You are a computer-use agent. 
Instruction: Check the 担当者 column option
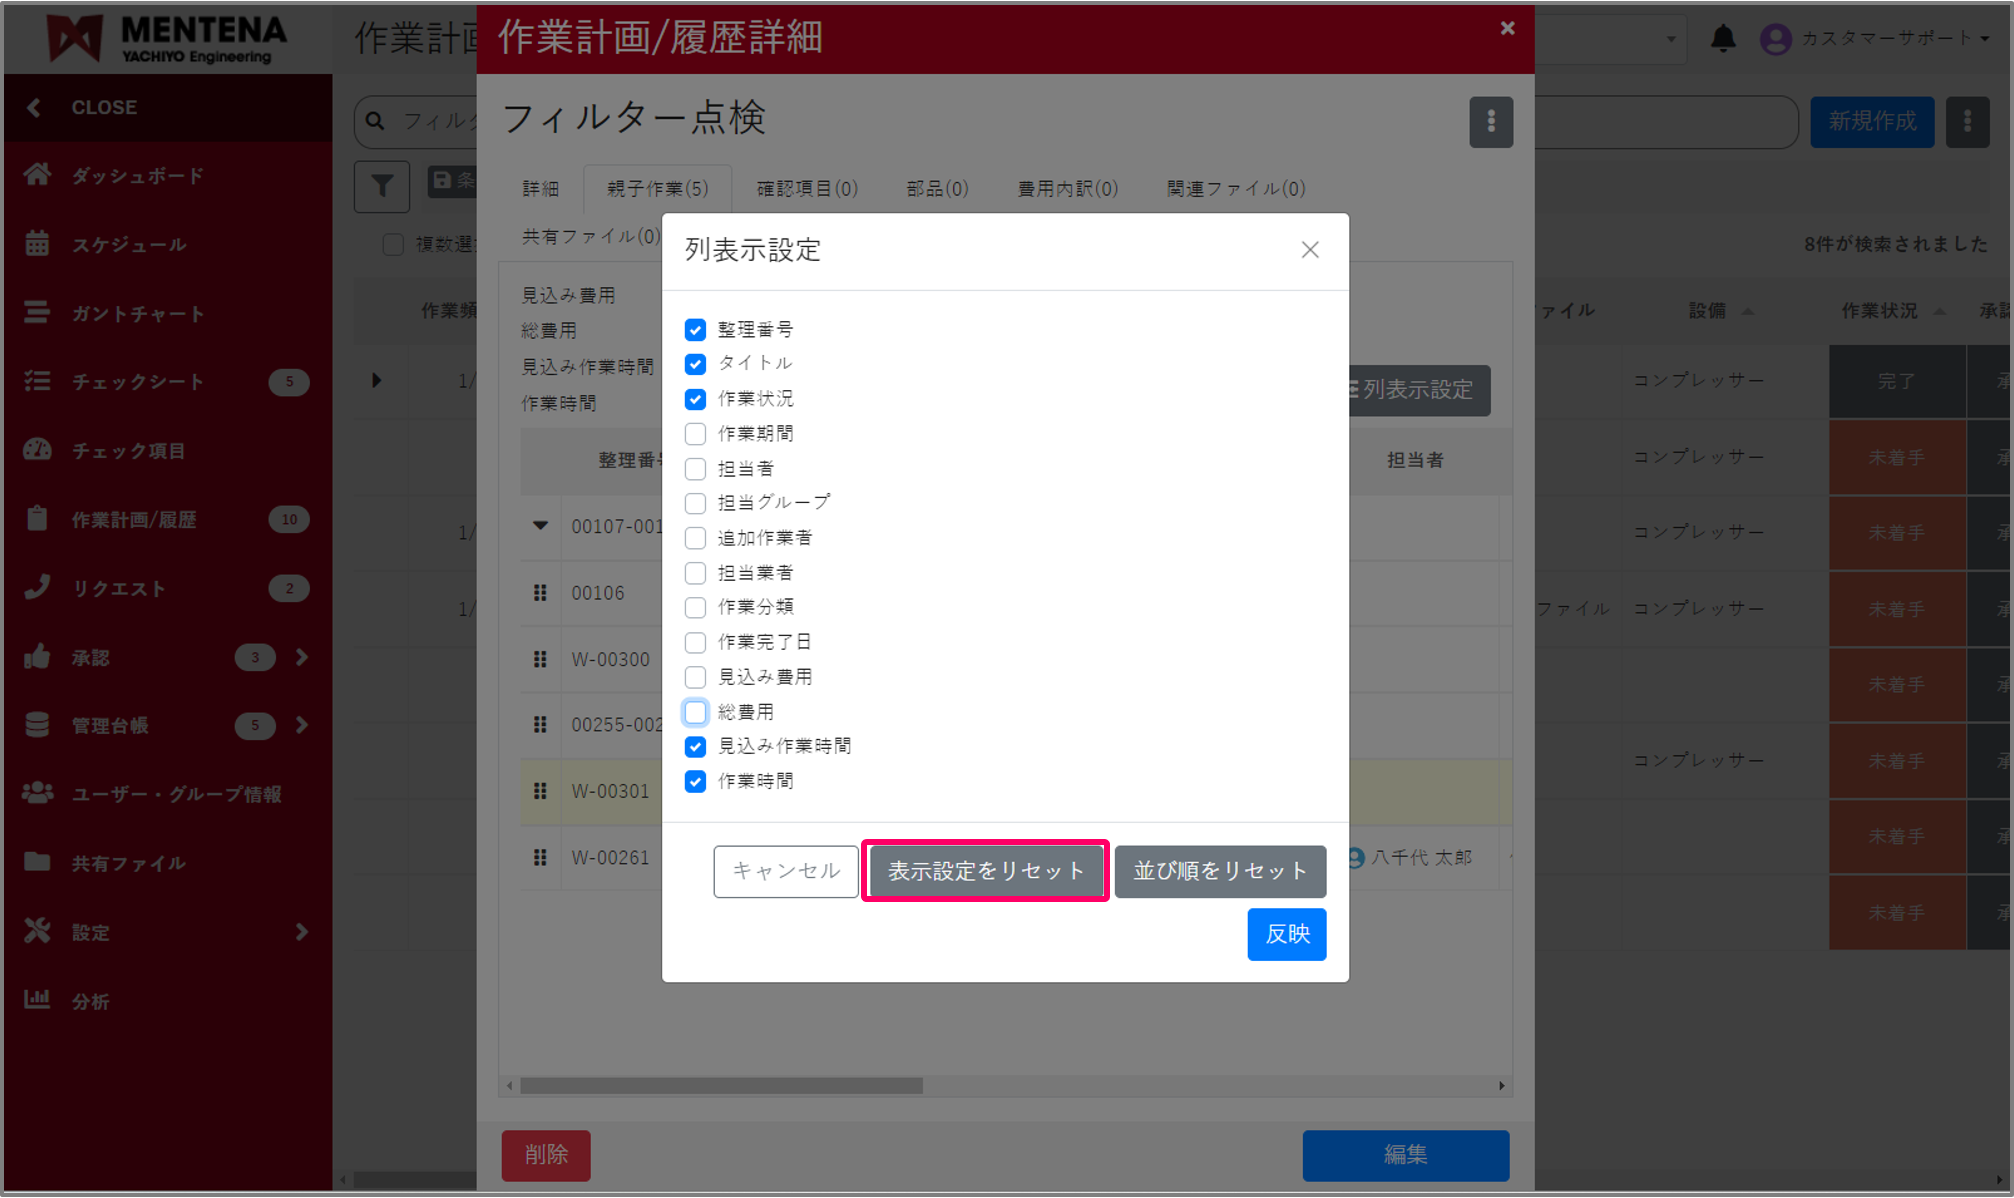[x=696, y=468]
